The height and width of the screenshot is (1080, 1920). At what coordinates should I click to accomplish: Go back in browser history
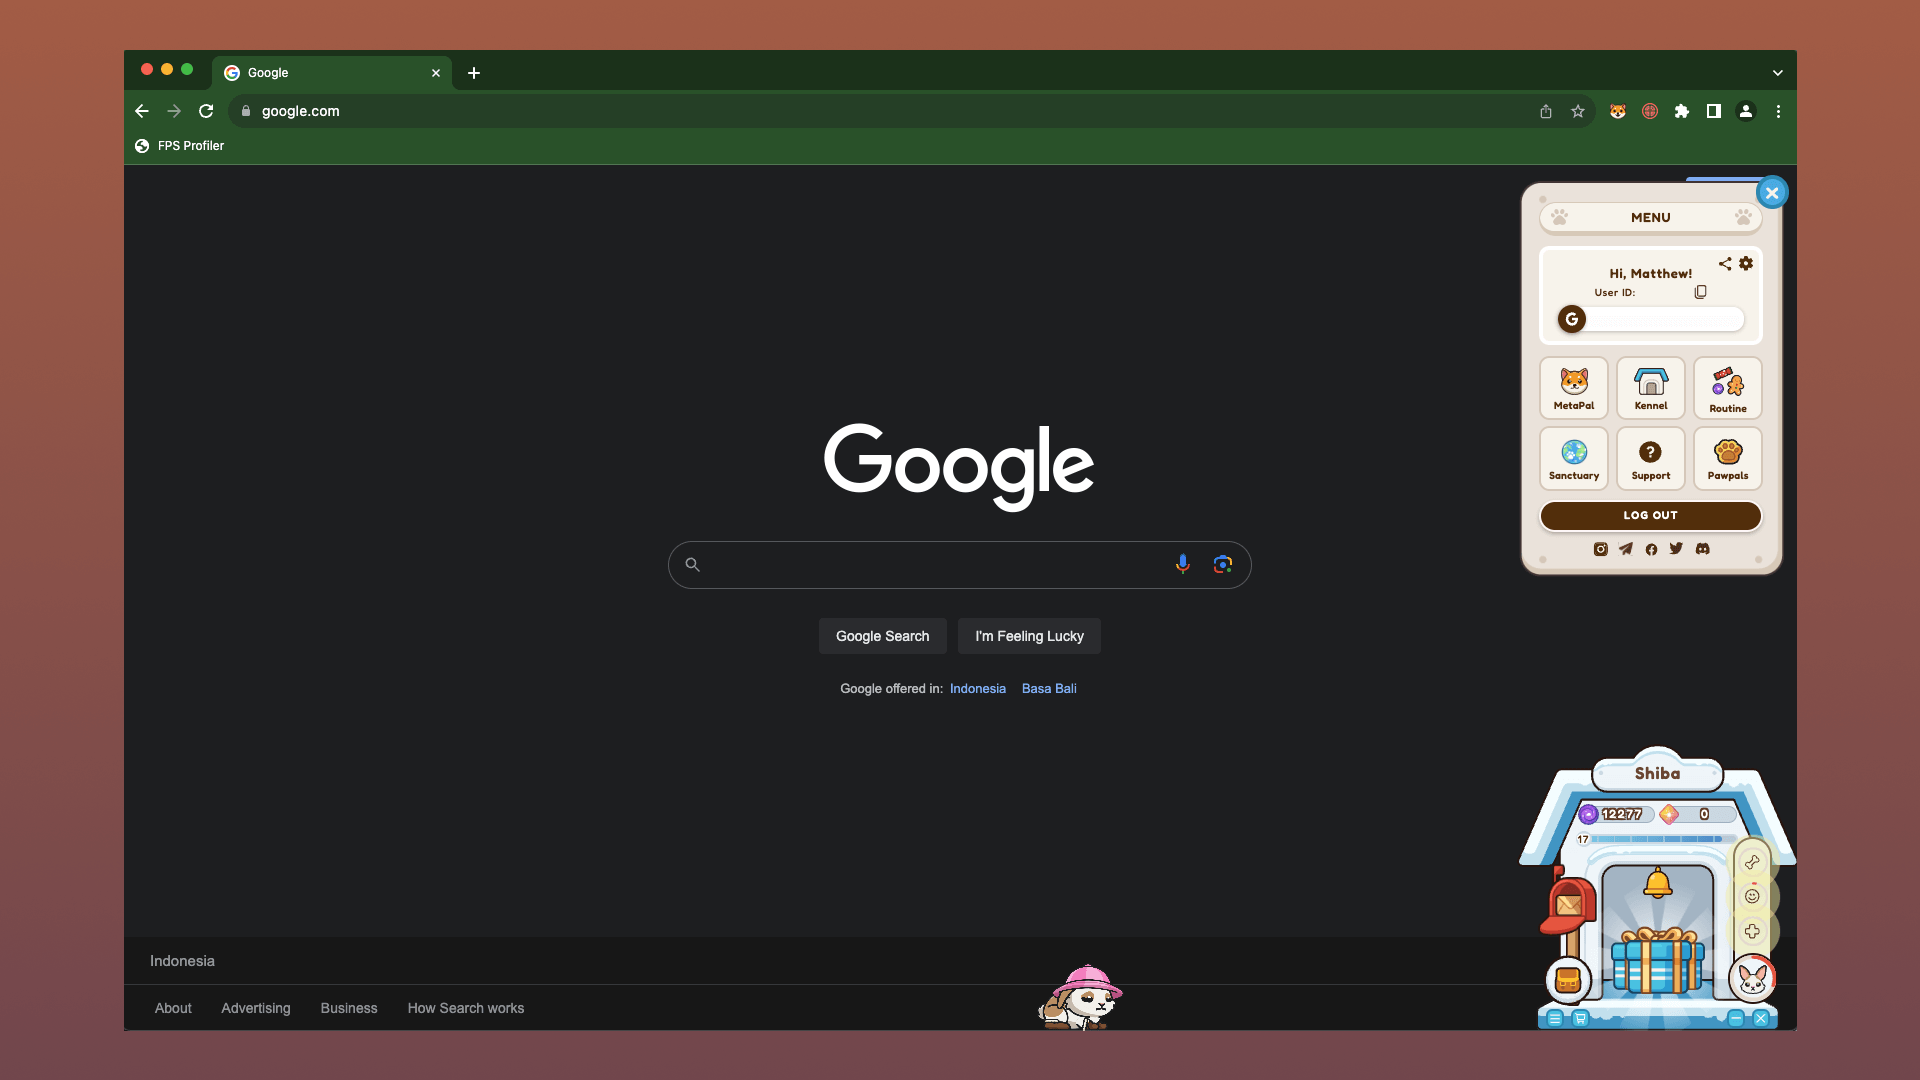142,111
